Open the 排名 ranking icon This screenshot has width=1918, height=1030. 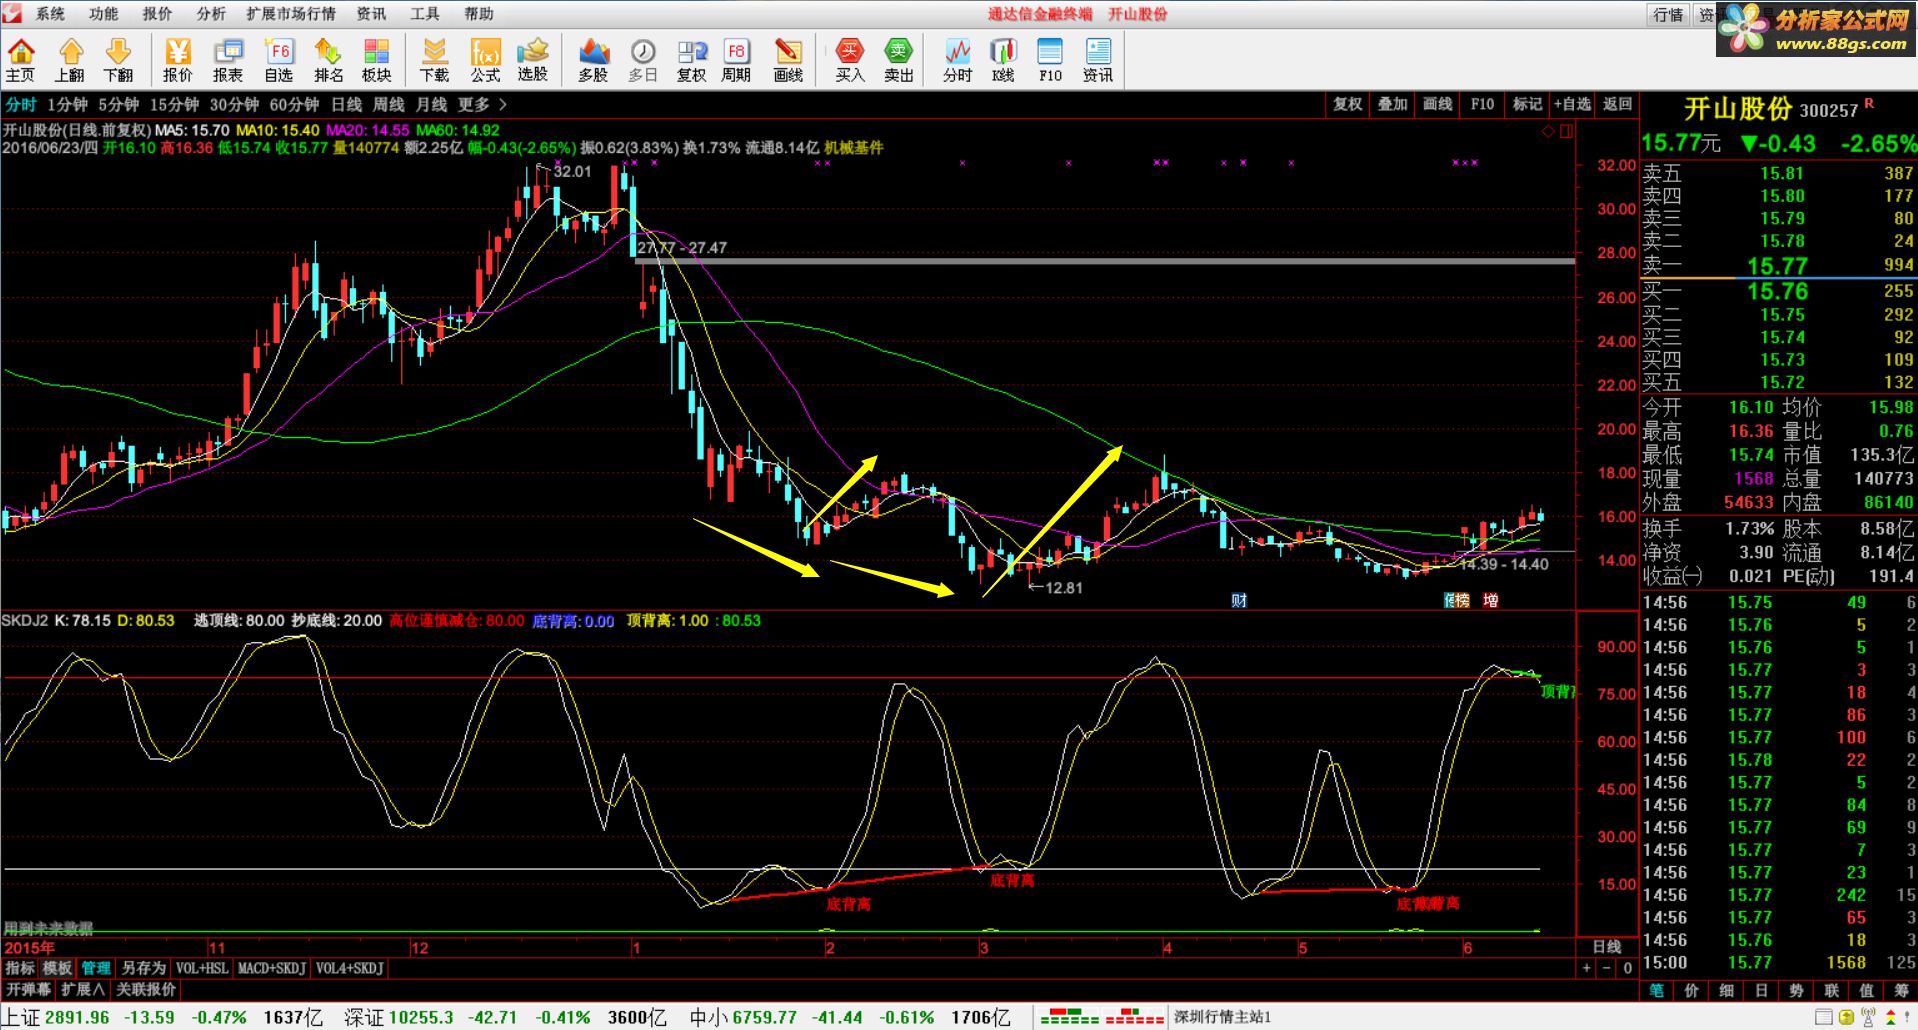coord(328,60)
